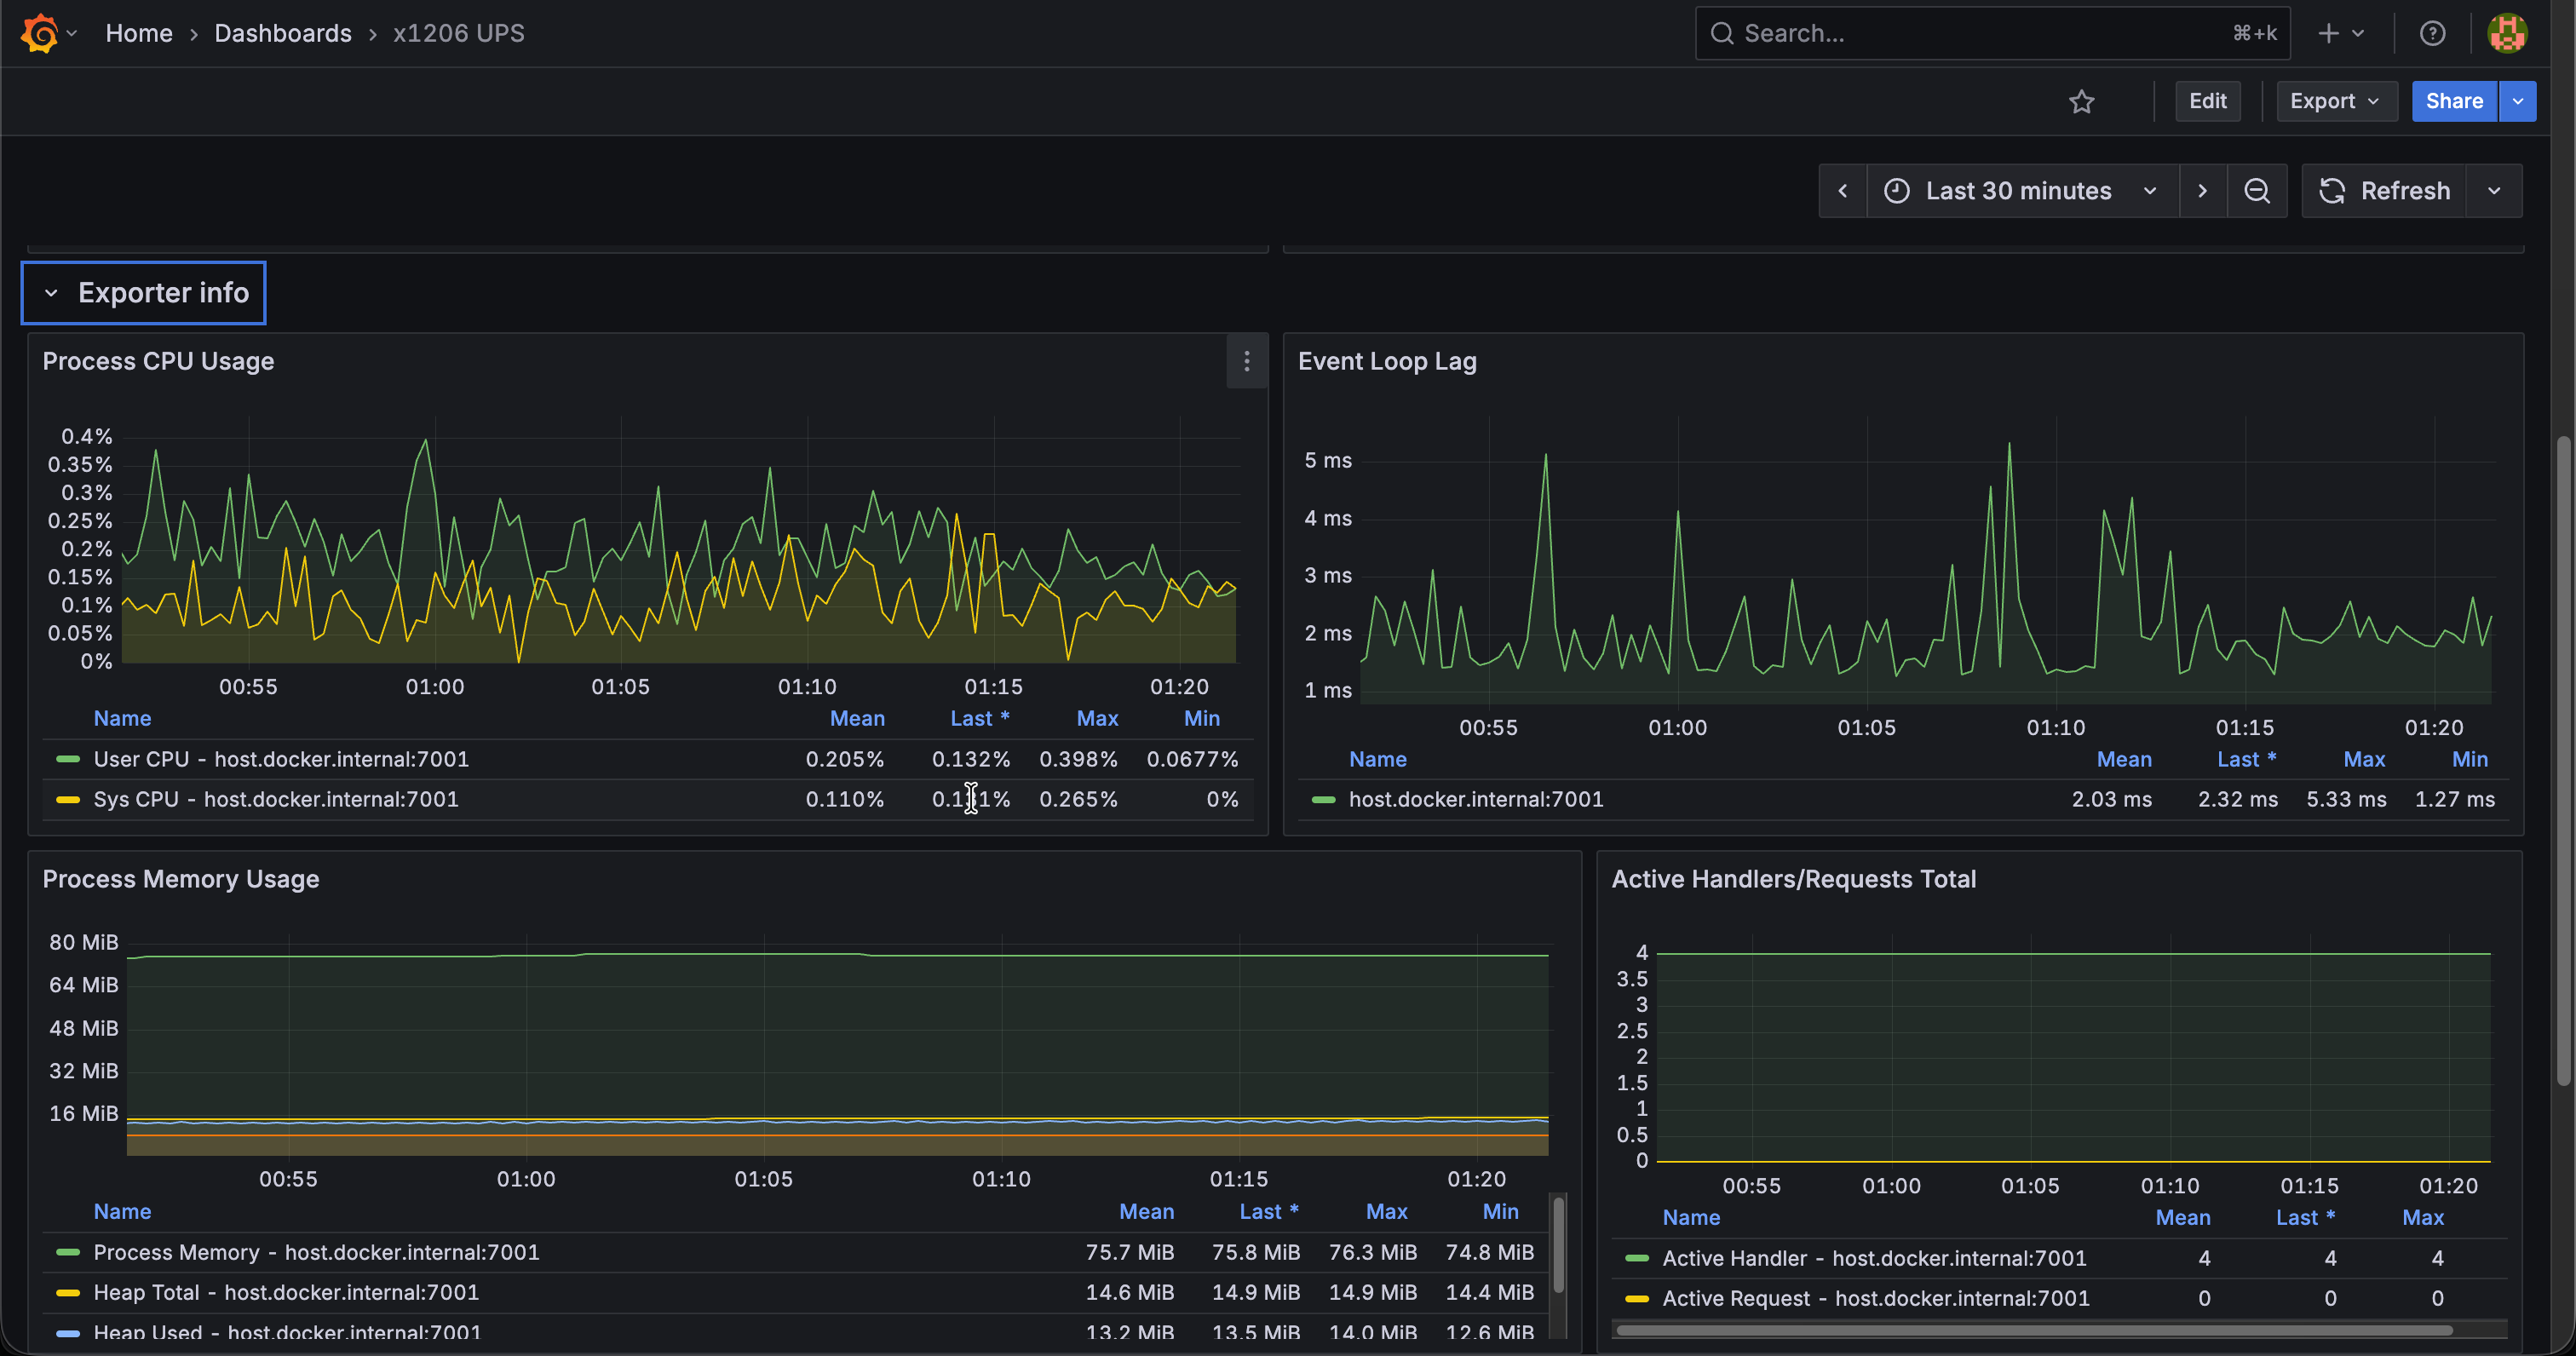Sort Event Loop Lag legend by Mean
This screenshot has height=1356, width=2576.
tap(2123, 759)
